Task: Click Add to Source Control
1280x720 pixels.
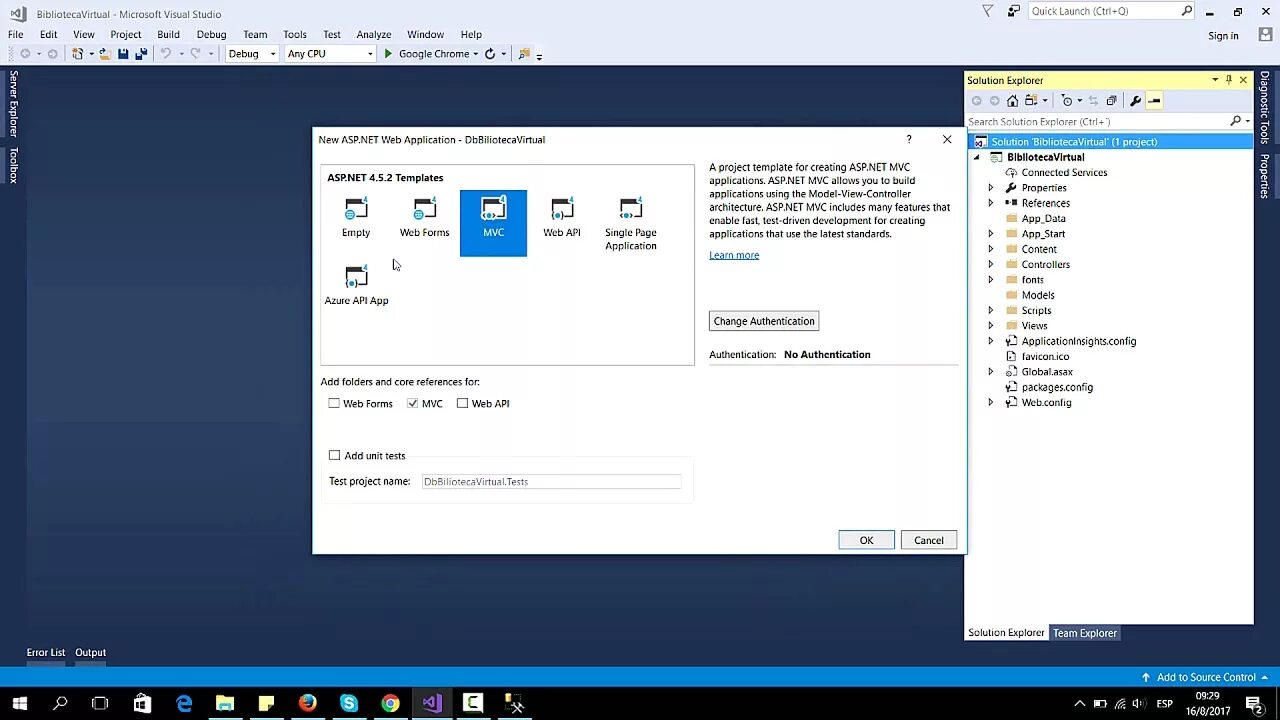Action: pyautogui.click(x=1205, y=677)
